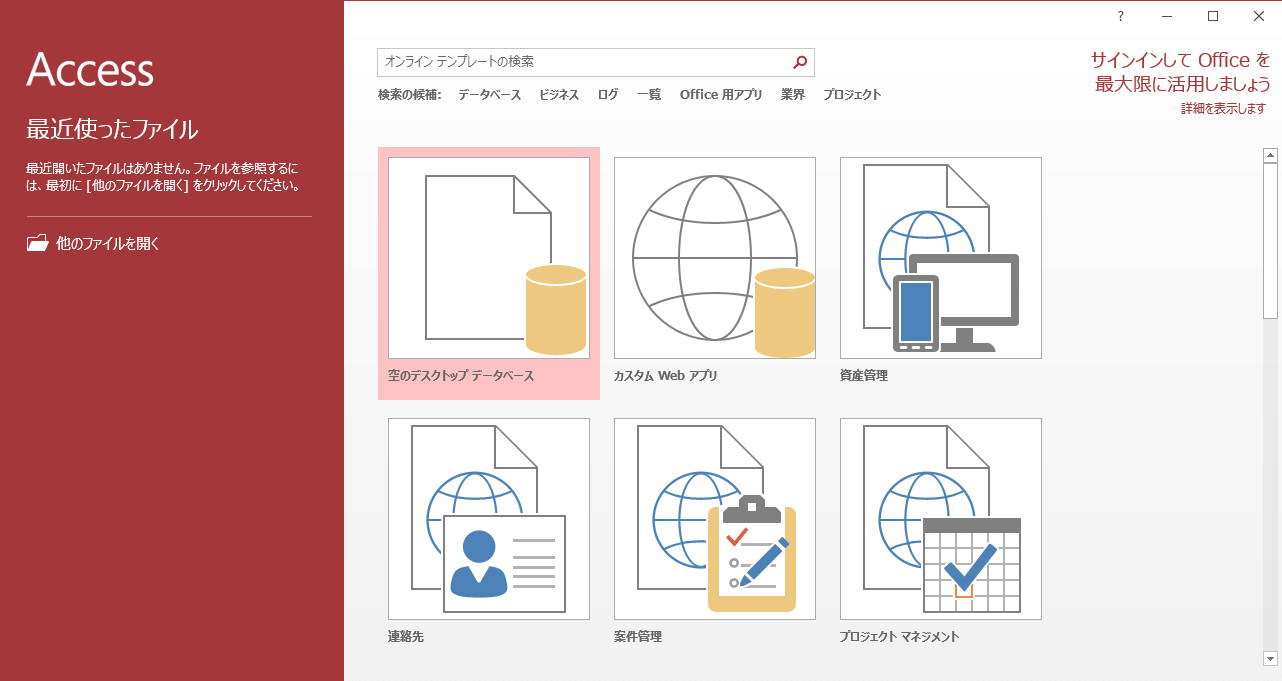This screenshot has height=681, width=1282.
Task: Click 詳細を表示します link
Action: point(1224,108)
